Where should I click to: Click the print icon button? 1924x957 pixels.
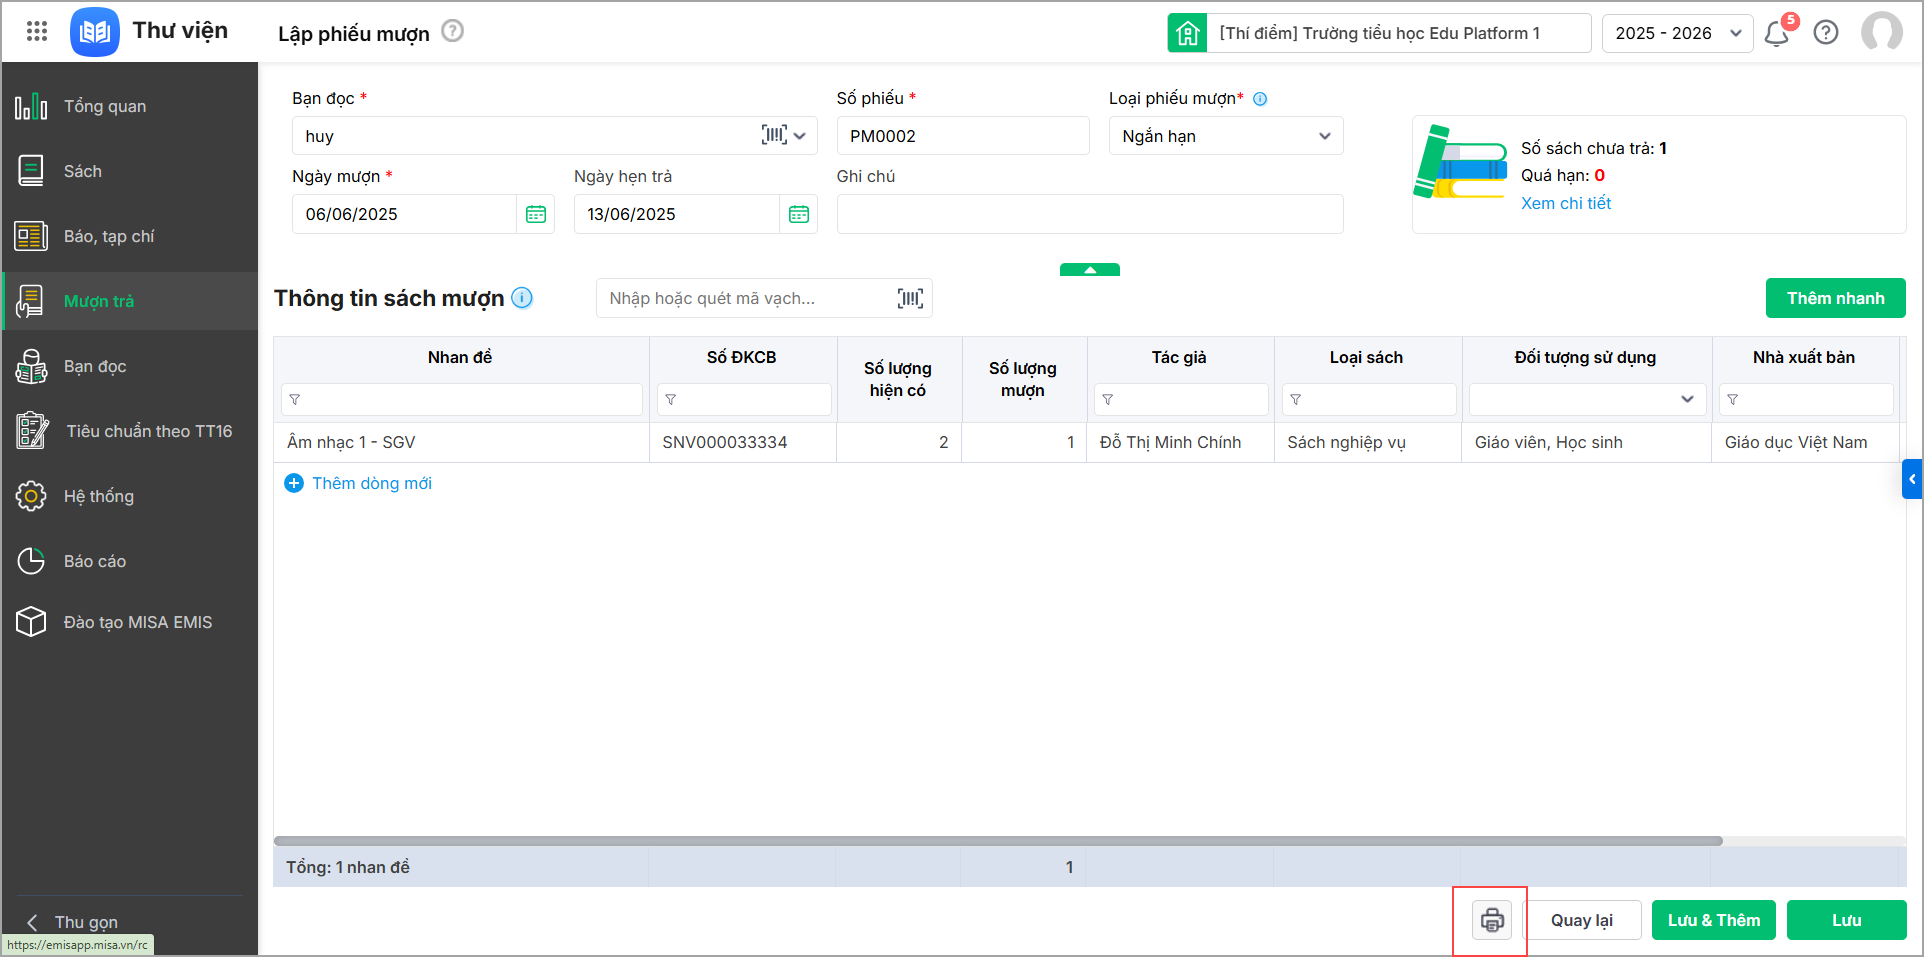pos(1492,920)
